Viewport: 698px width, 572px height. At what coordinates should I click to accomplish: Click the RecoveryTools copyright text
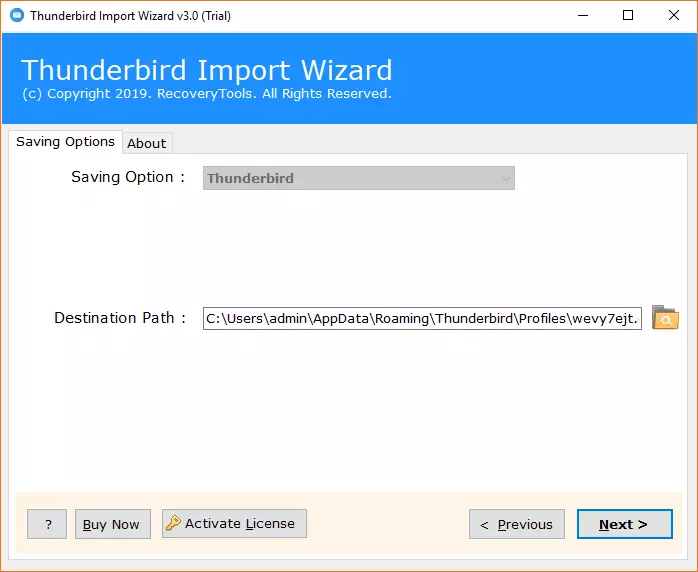pyautogui.click(x=206, y=94)
